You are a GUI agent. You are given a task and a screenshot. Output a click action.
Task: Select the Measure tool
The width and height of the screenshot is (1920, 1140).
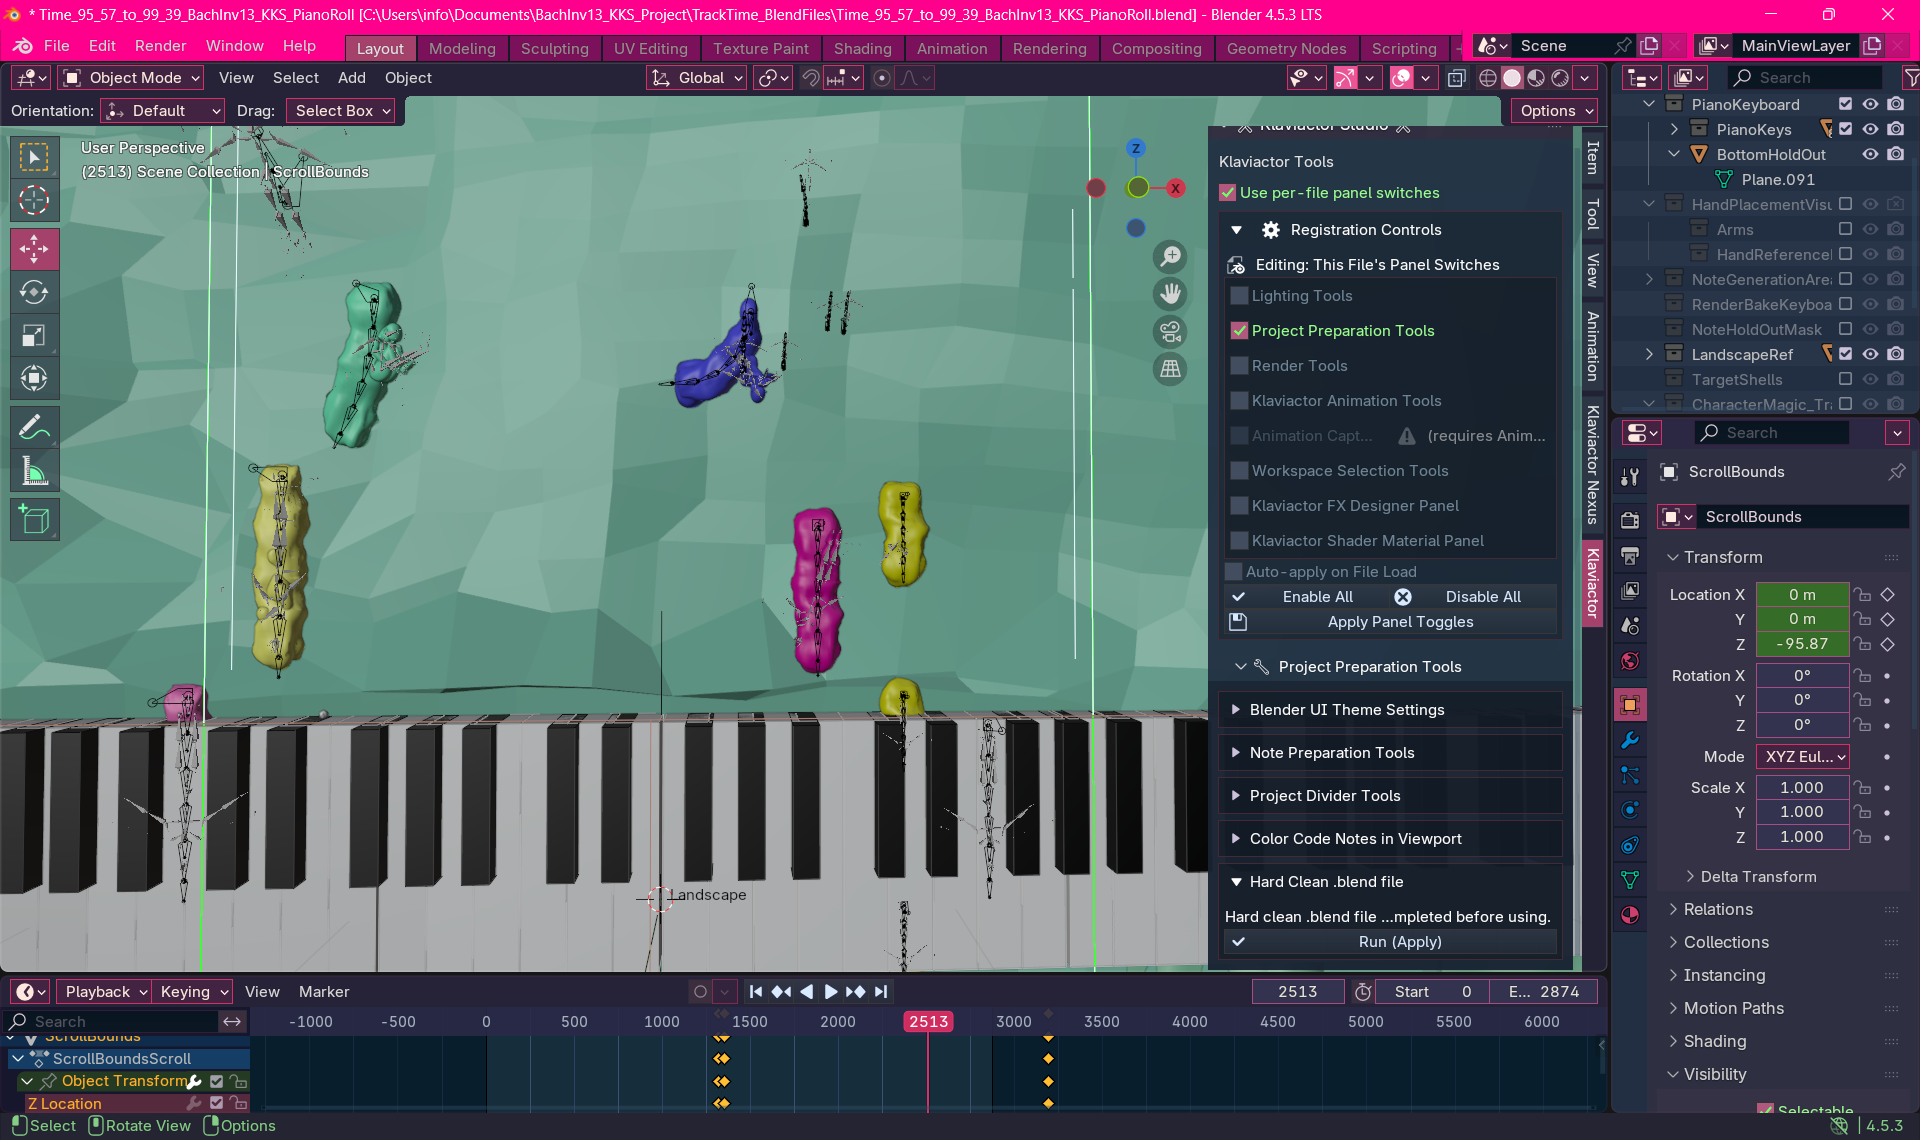(x=34, y=472)
